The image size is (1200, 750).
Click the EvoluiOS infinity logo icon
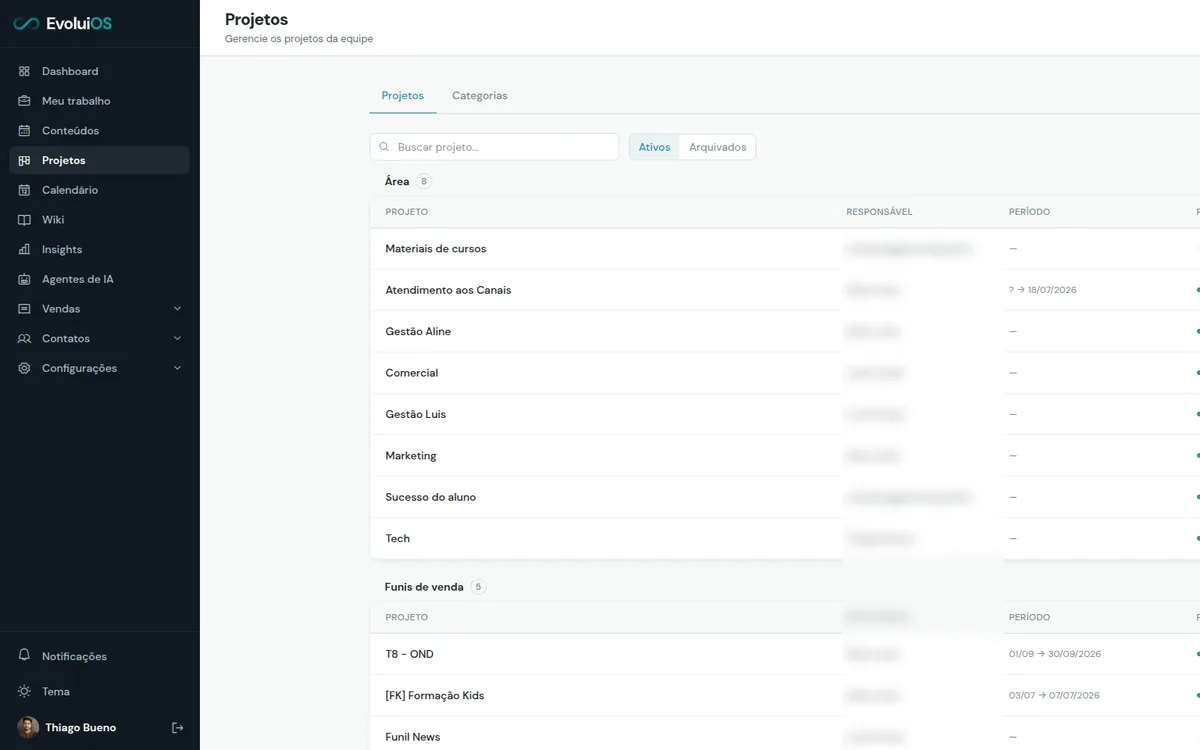pos(26,24)
